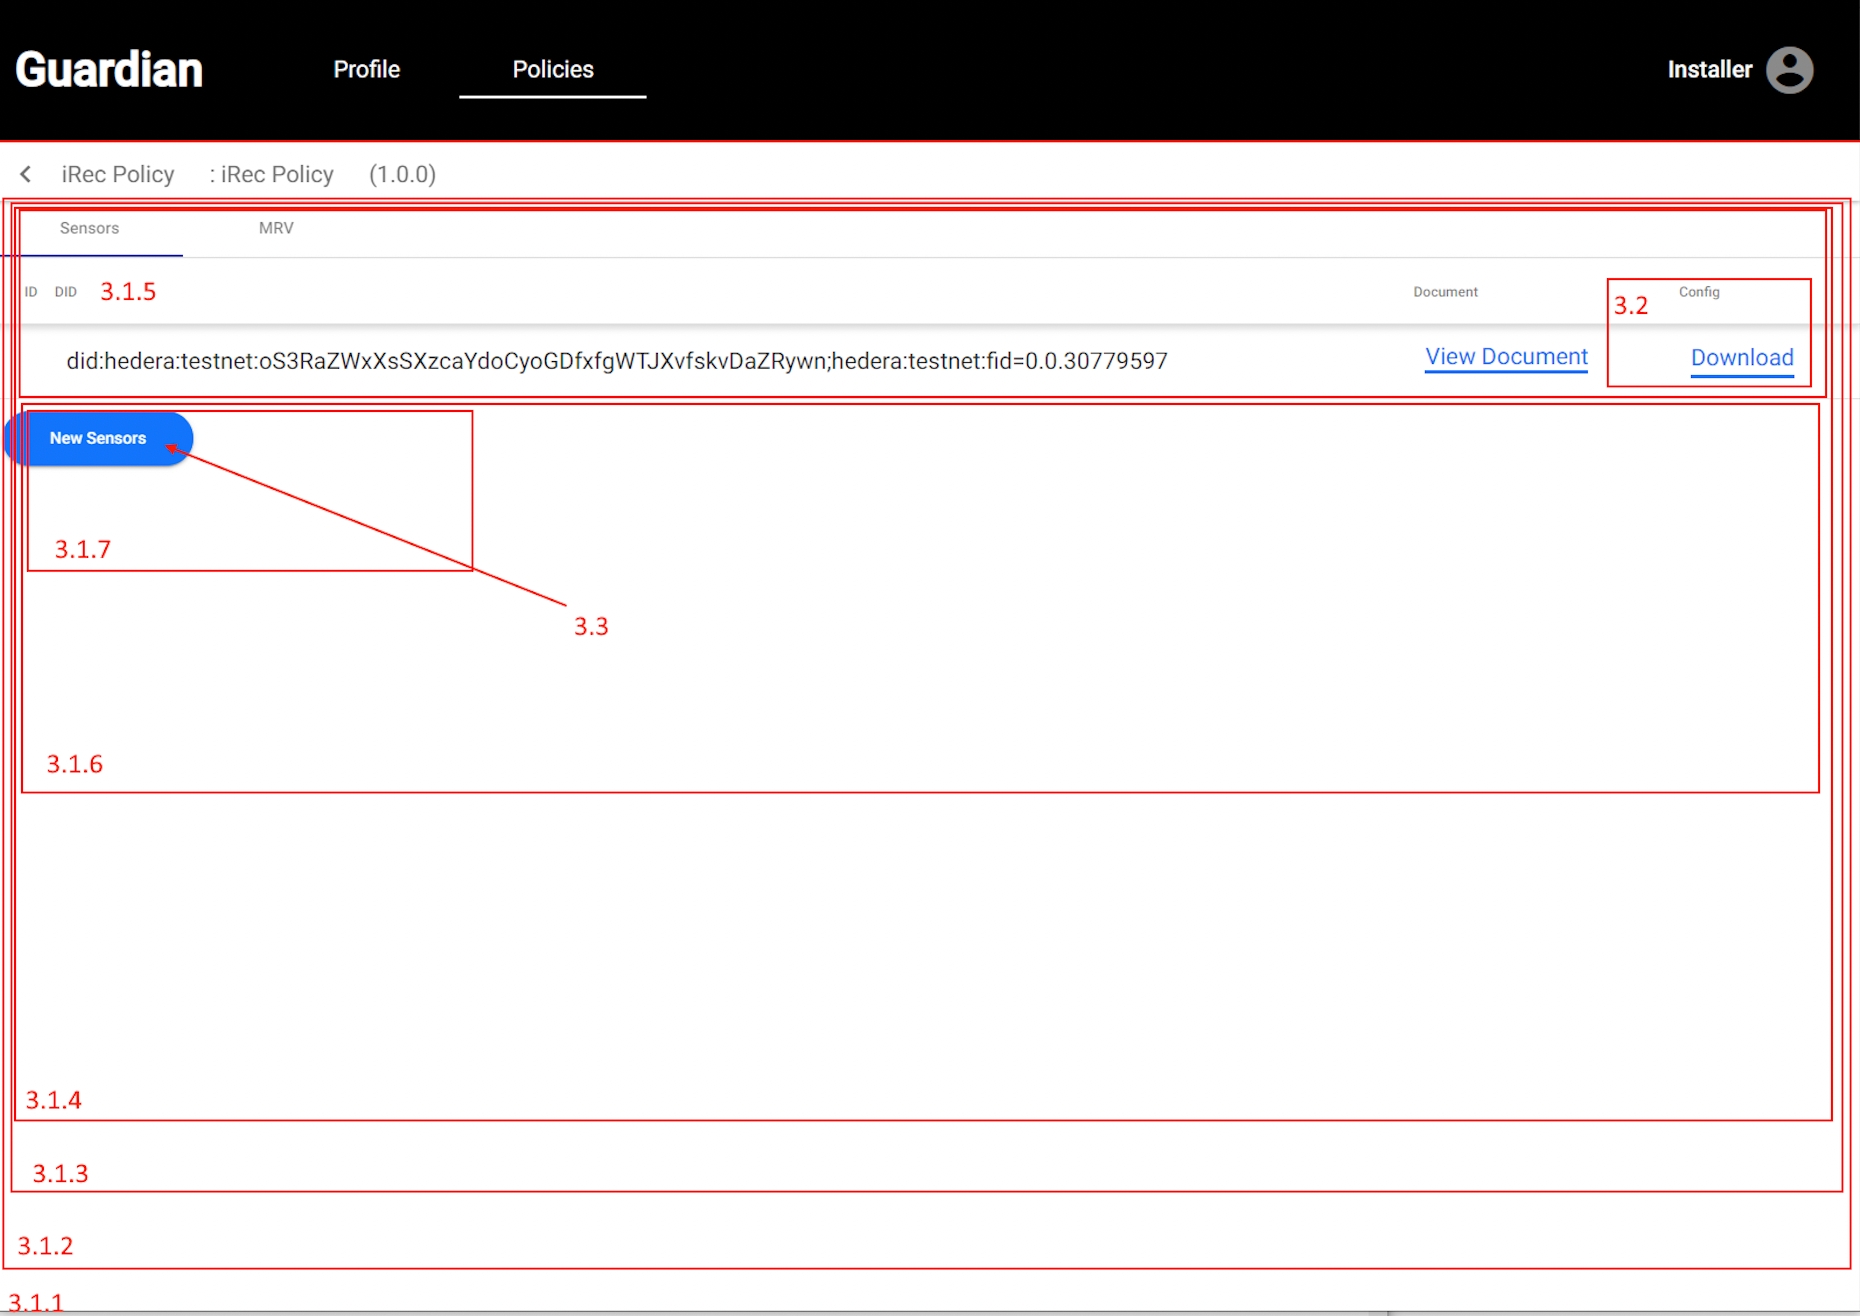Screen dimensions: 1860x1316
Task: Click the Guardian logo
Action: click(x=109, y=70)
